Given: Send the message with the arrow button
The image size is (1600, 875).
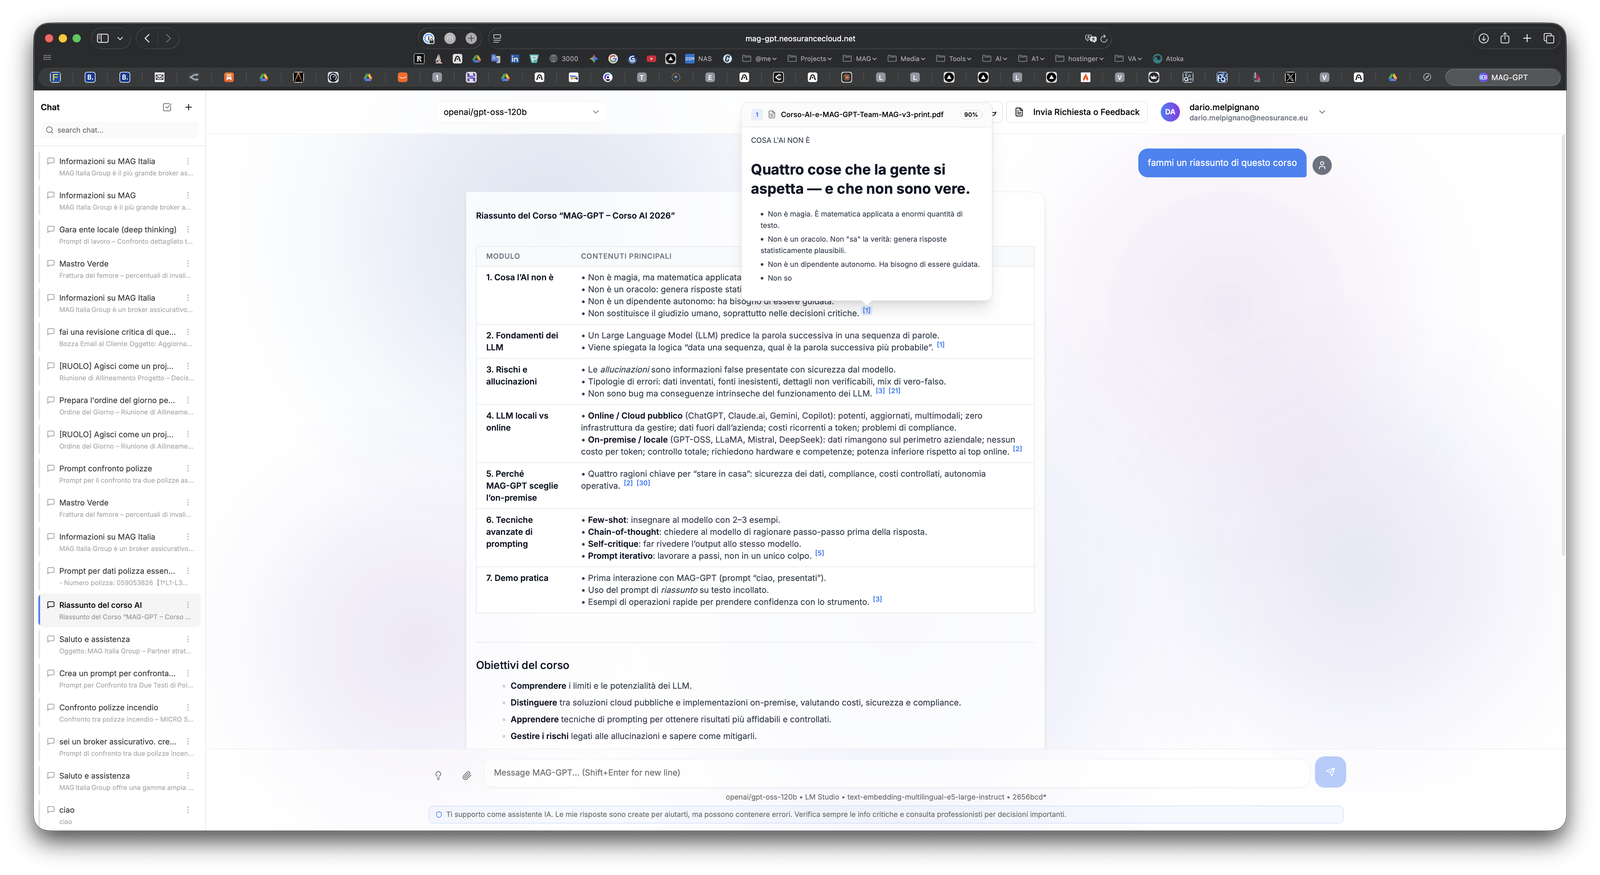Looking at the screenshot, I should 1330,772.
